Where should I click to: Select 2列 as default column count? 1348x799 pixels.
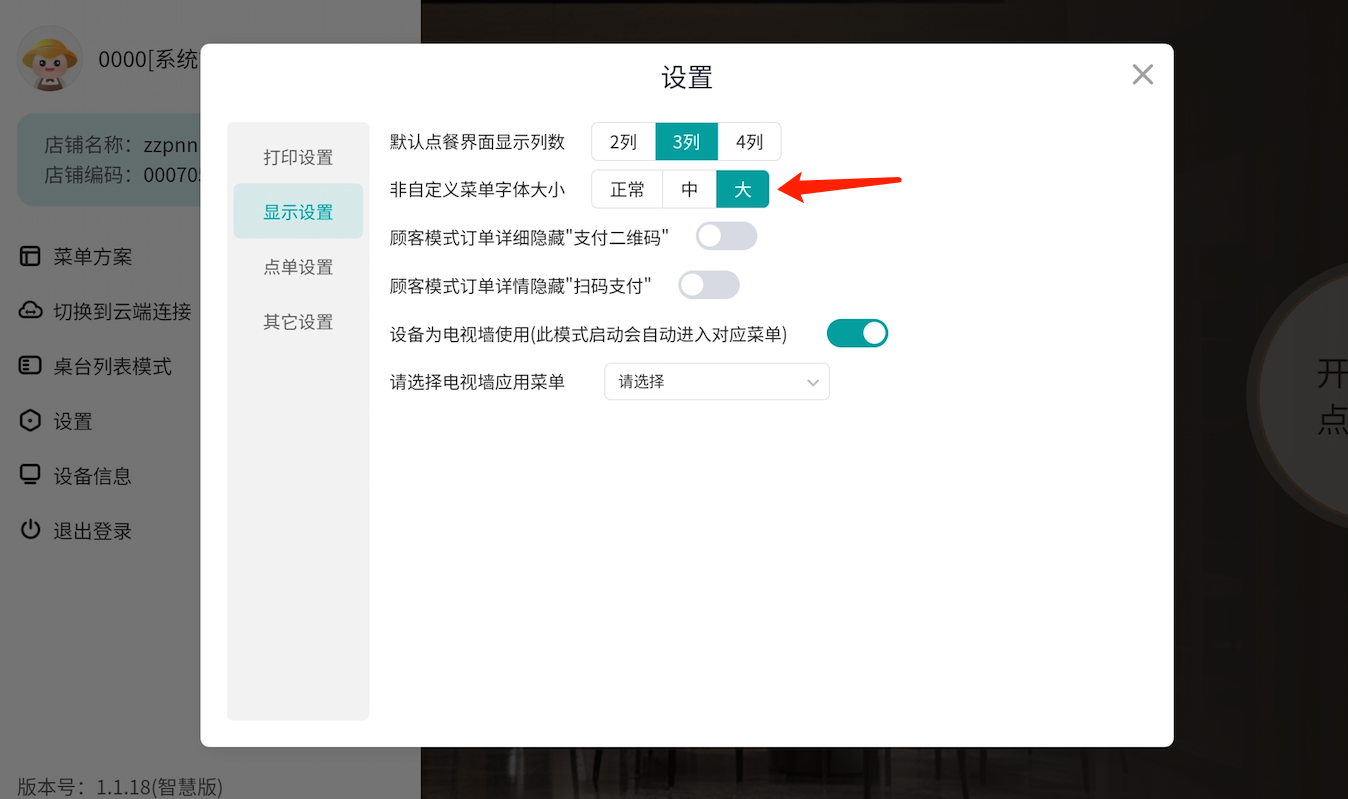click(623, 141)
